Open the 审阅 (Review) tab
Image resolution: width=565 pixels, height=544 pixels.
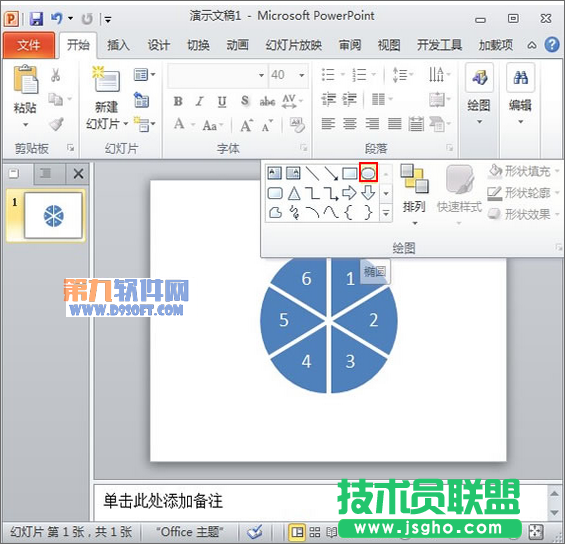pyautogui.click(x=350, y=45)
